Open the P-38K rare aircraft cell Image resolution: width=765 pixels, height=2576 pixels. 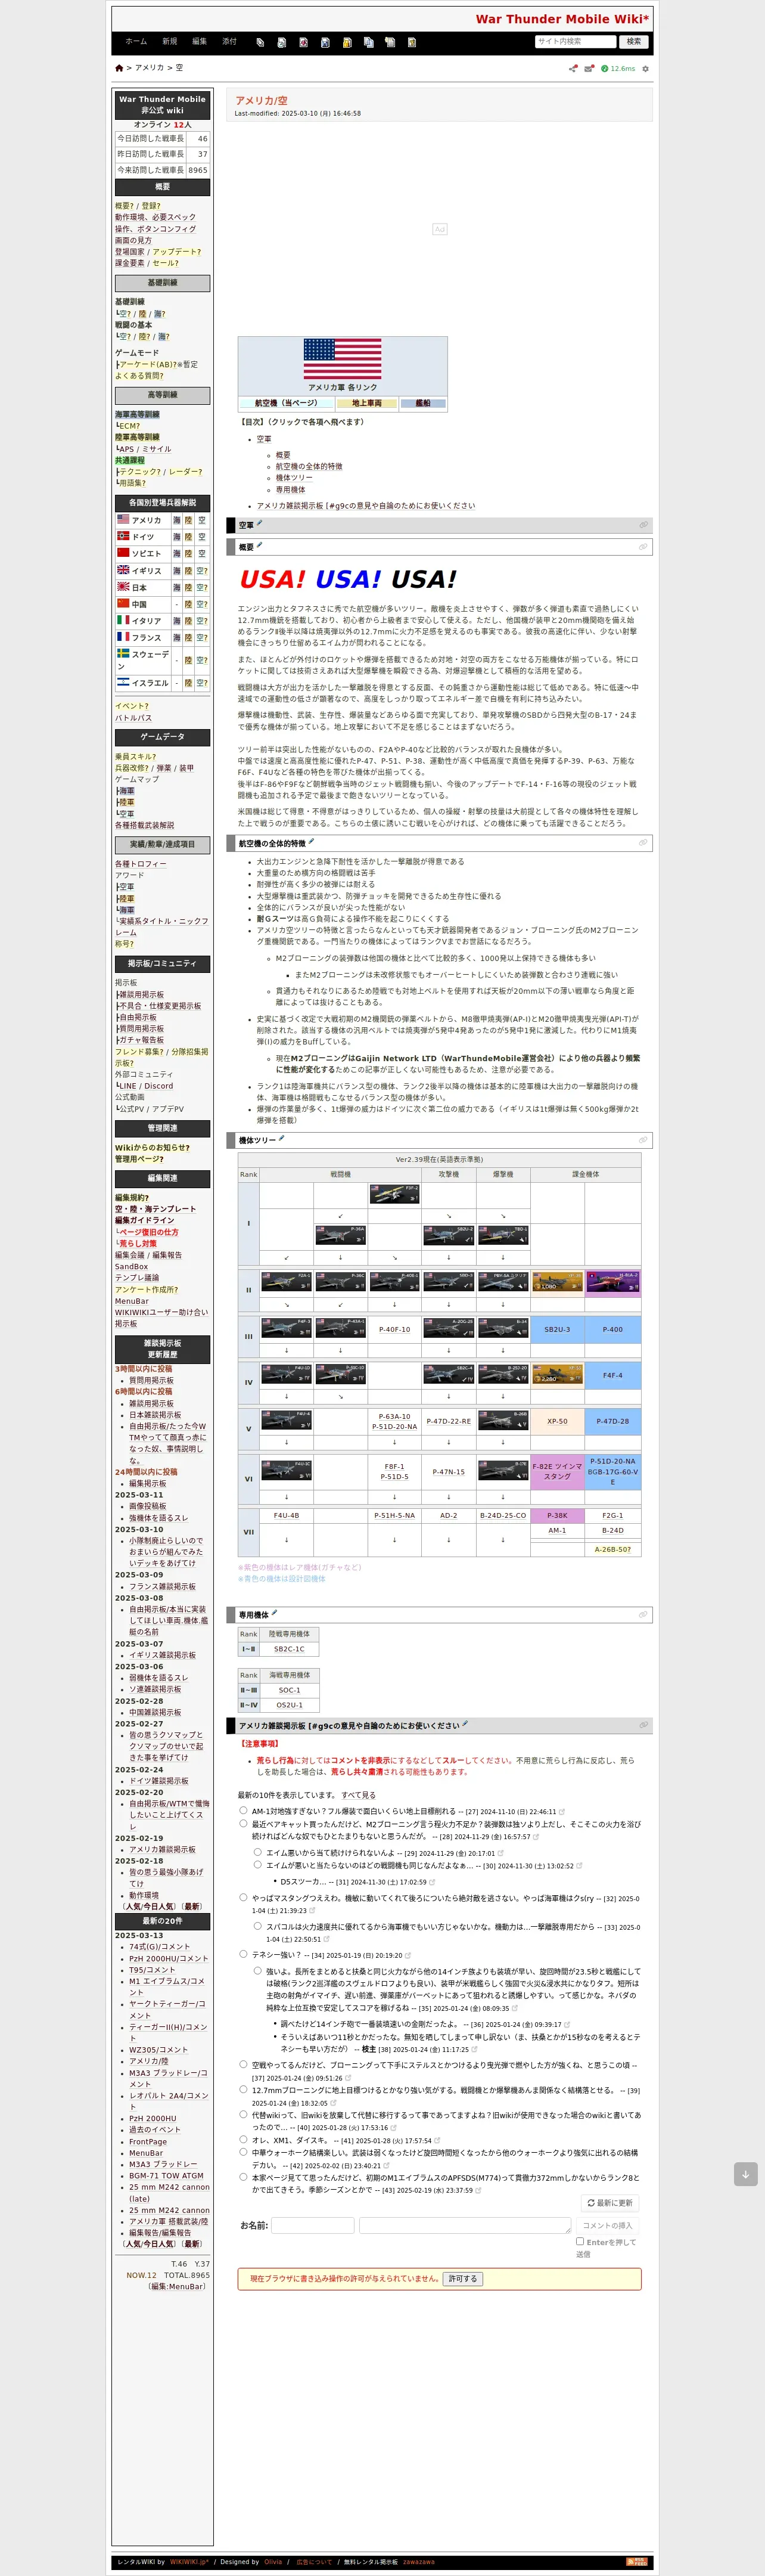pyautogui.click(x=557, y=1515)
